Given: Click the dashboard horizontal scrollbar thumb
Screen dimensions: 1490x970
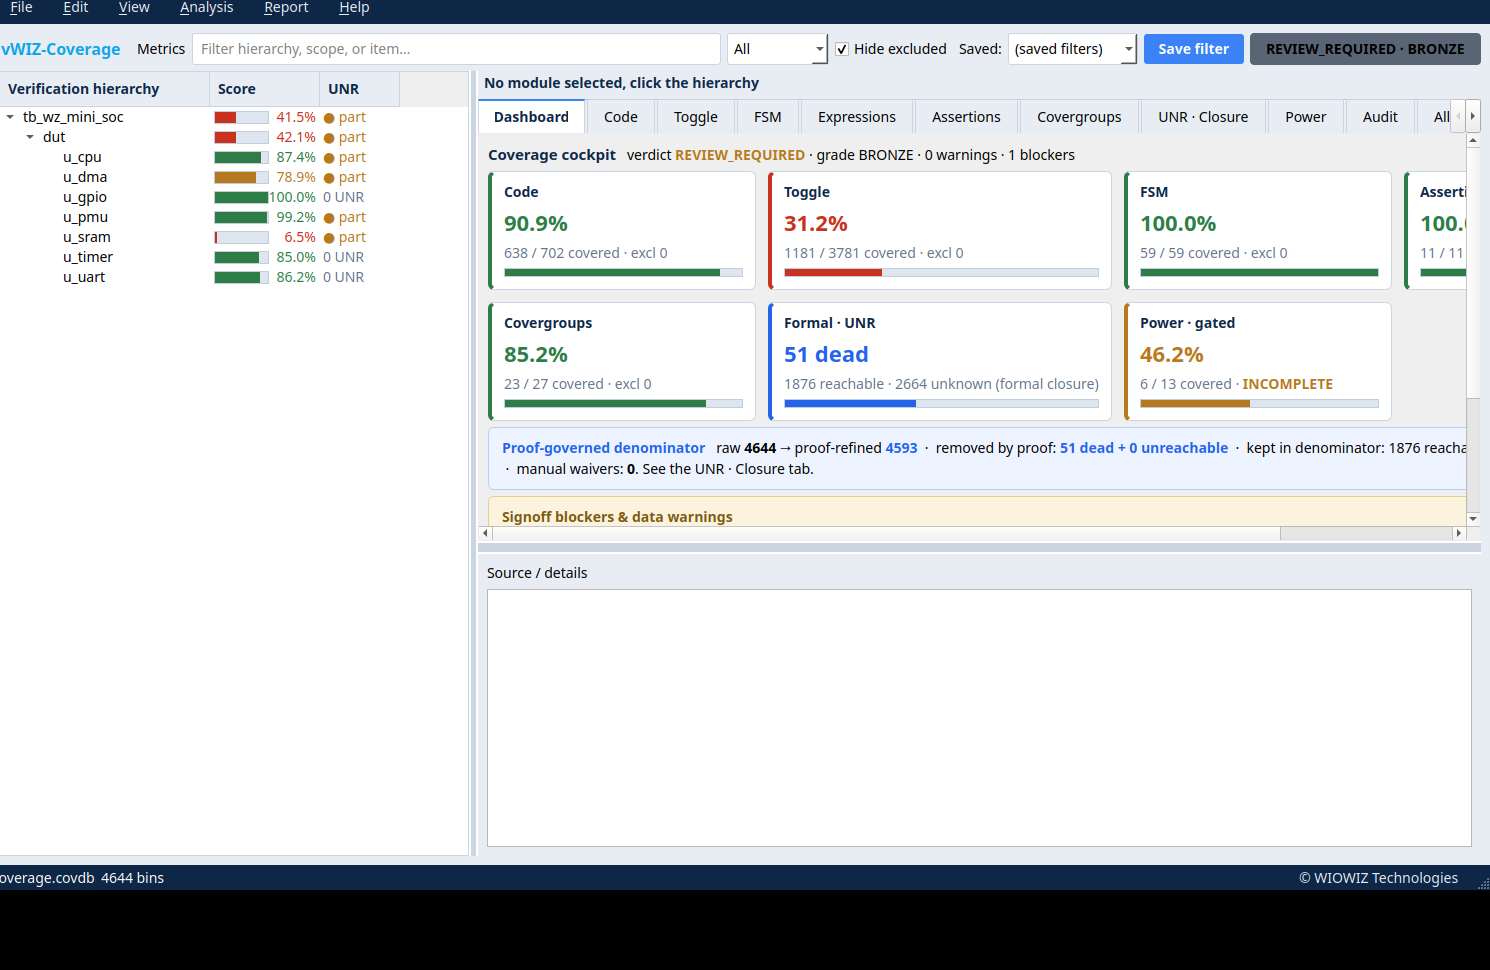Looking at the screenshot, I should [886, 533].
